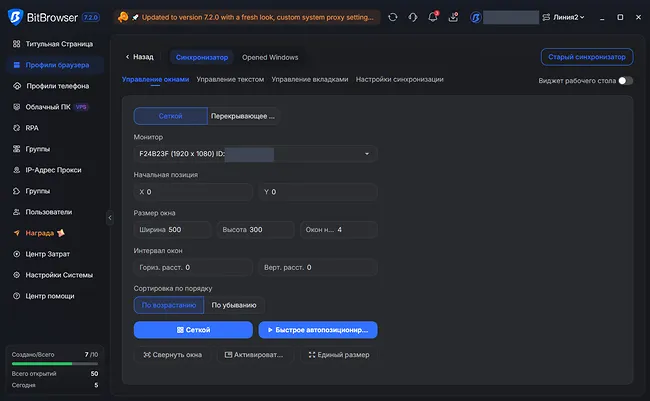
Task: Go back with the Назад button
Action: pyautogui.click(x=140, y=57)
